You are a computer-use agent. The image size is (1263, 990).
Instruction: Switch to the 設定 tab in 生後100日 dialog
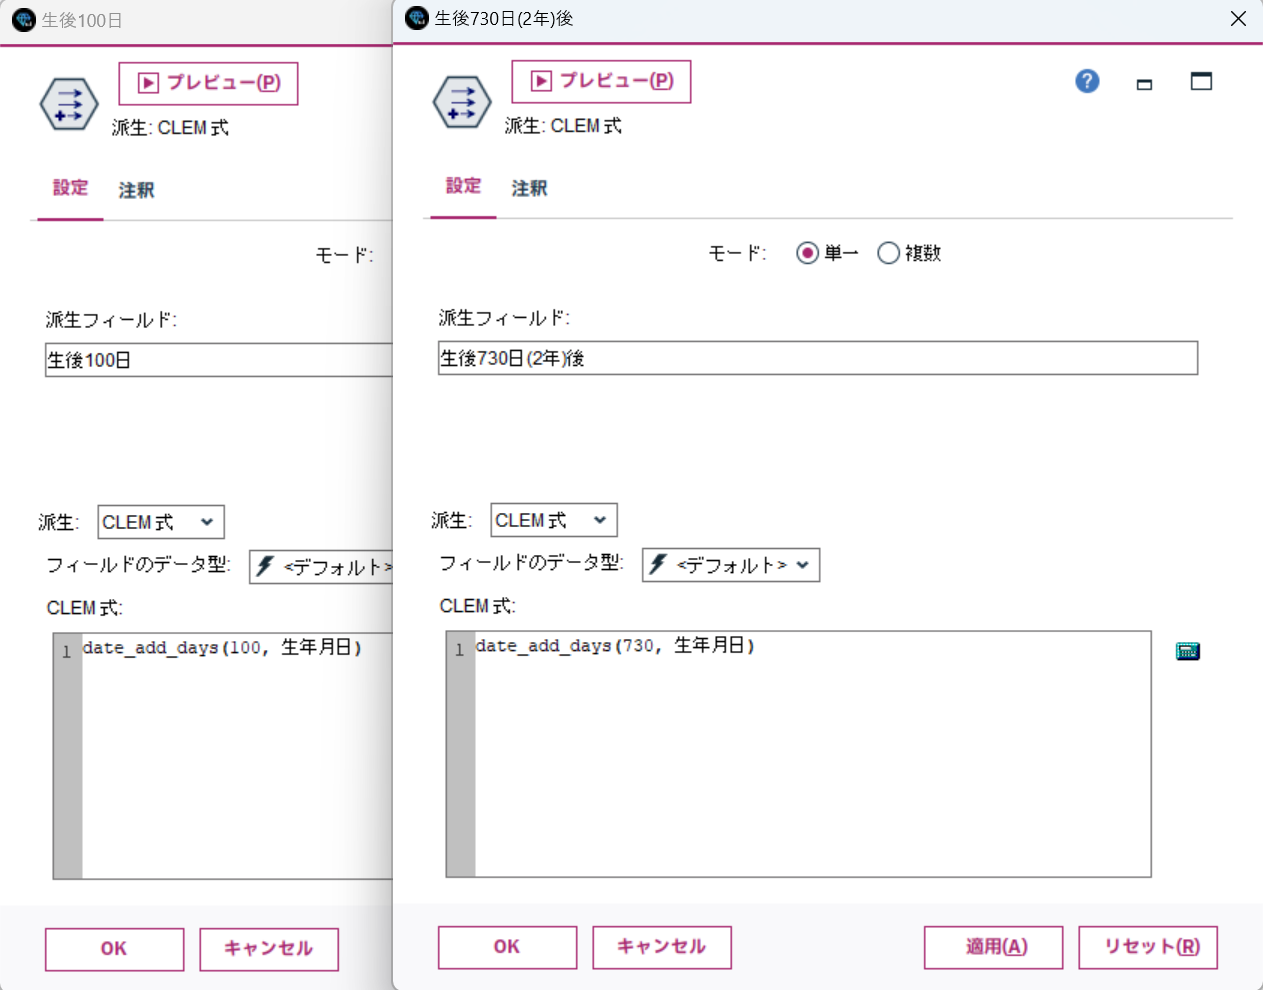pyautogui.click(x=68, y=190)
